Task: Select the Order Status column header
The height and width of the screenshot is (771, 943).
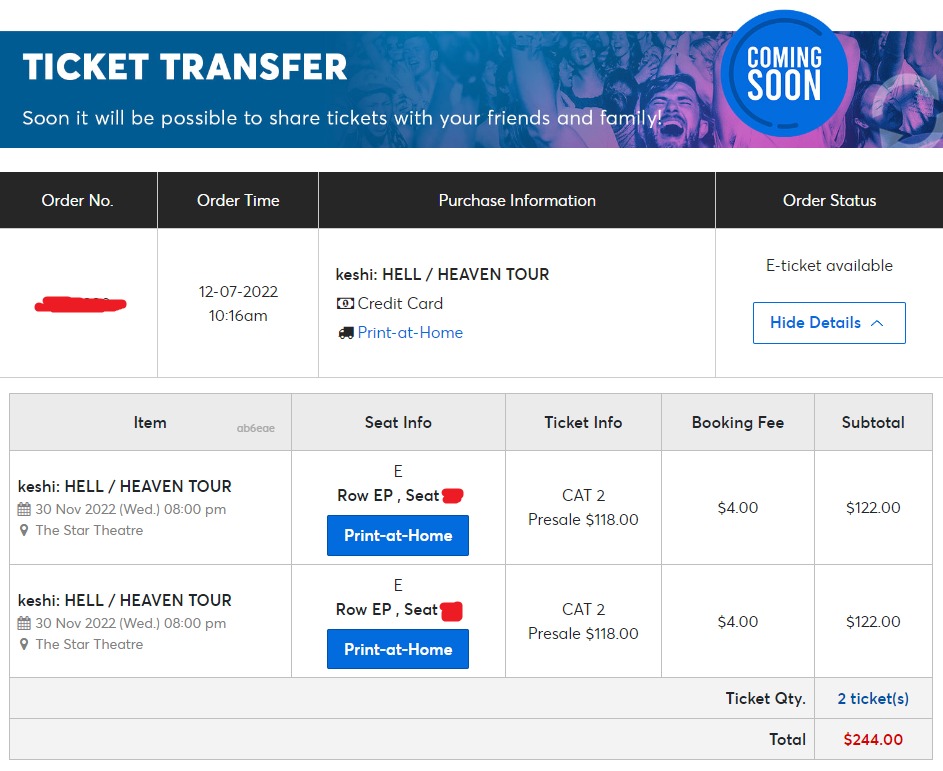Action: [829, 199]
